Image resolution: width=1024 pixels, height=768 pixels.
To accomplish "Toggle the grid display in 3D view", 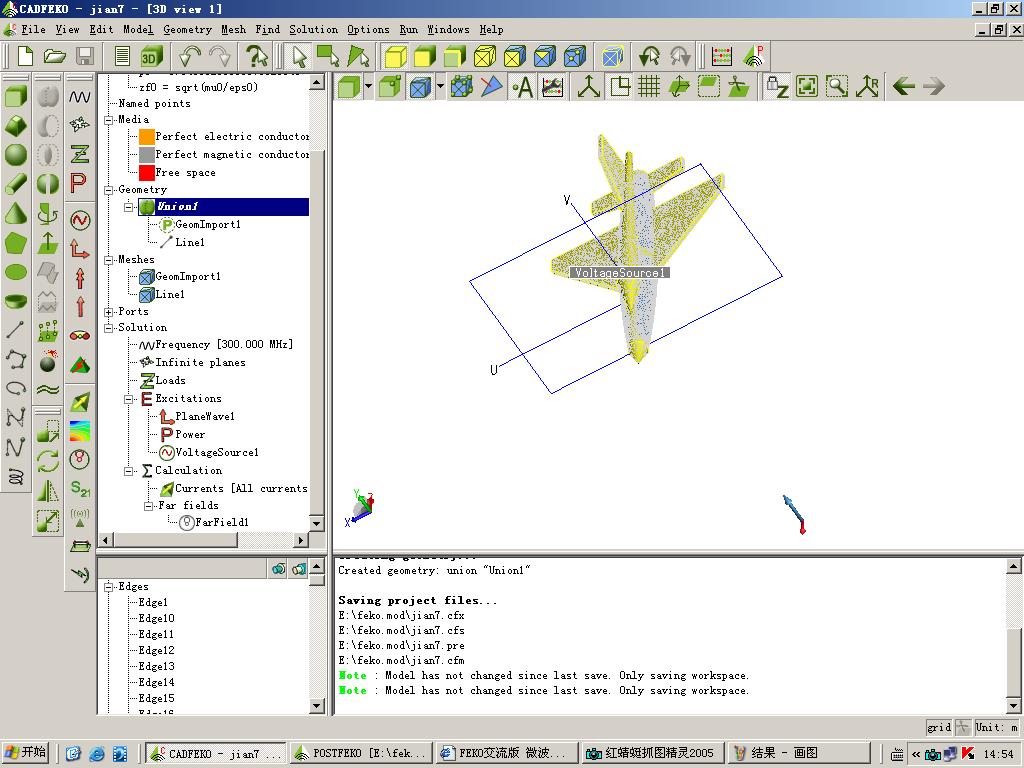I will [x=648, y=86].
